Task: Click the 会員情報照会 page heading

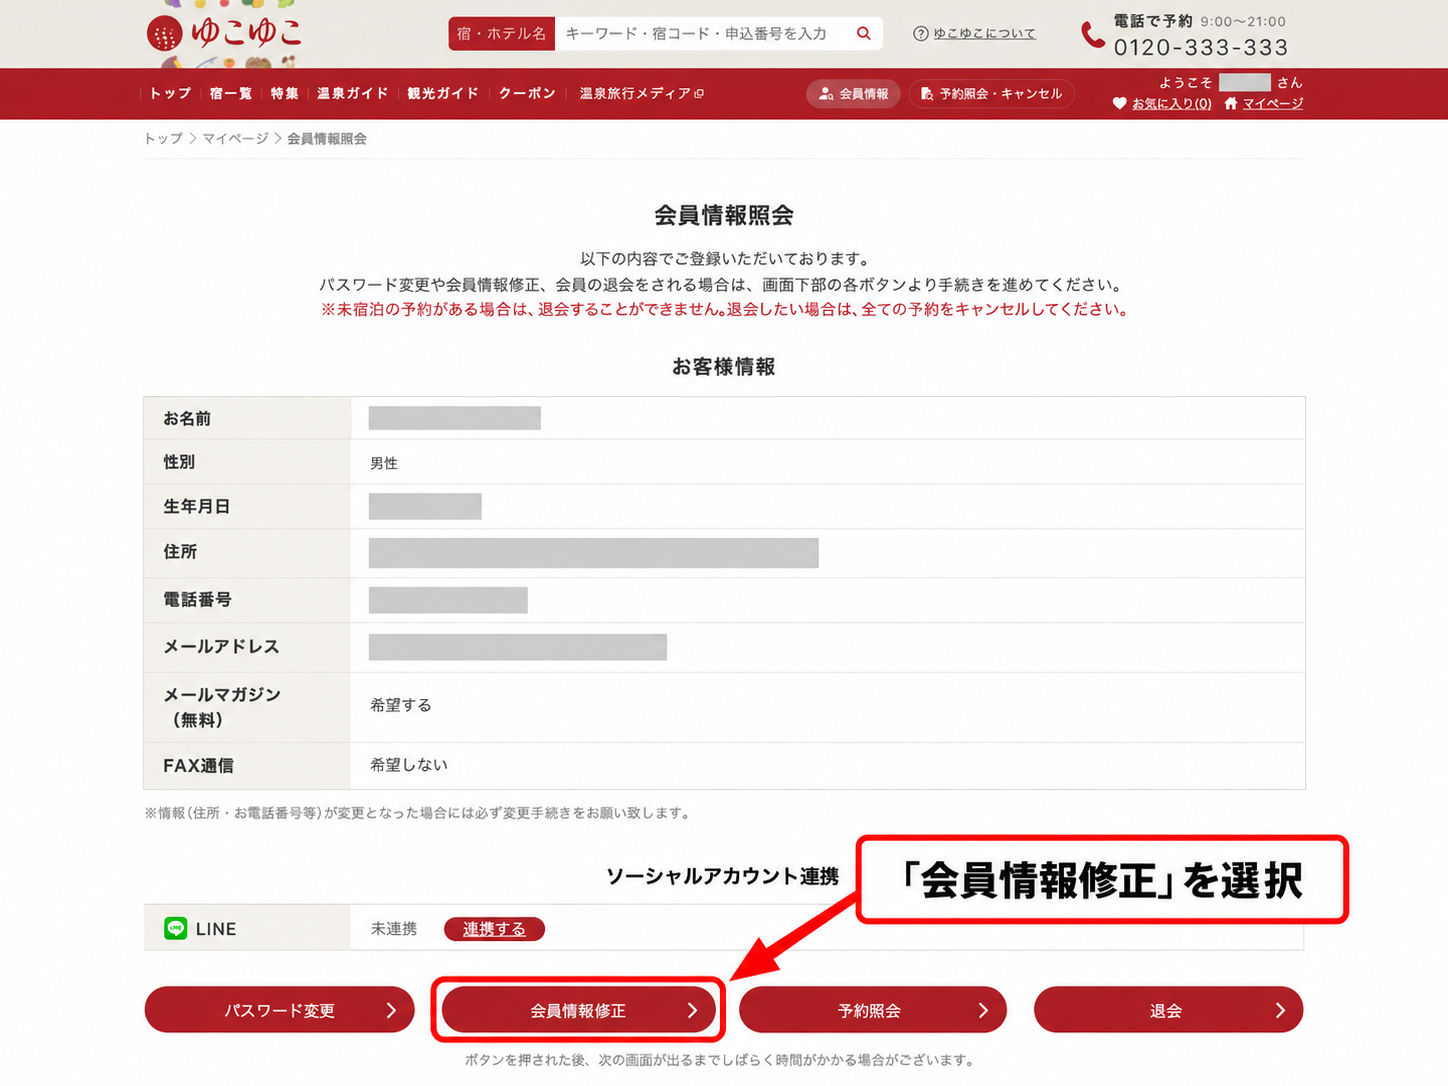Action: pos(724,215)
